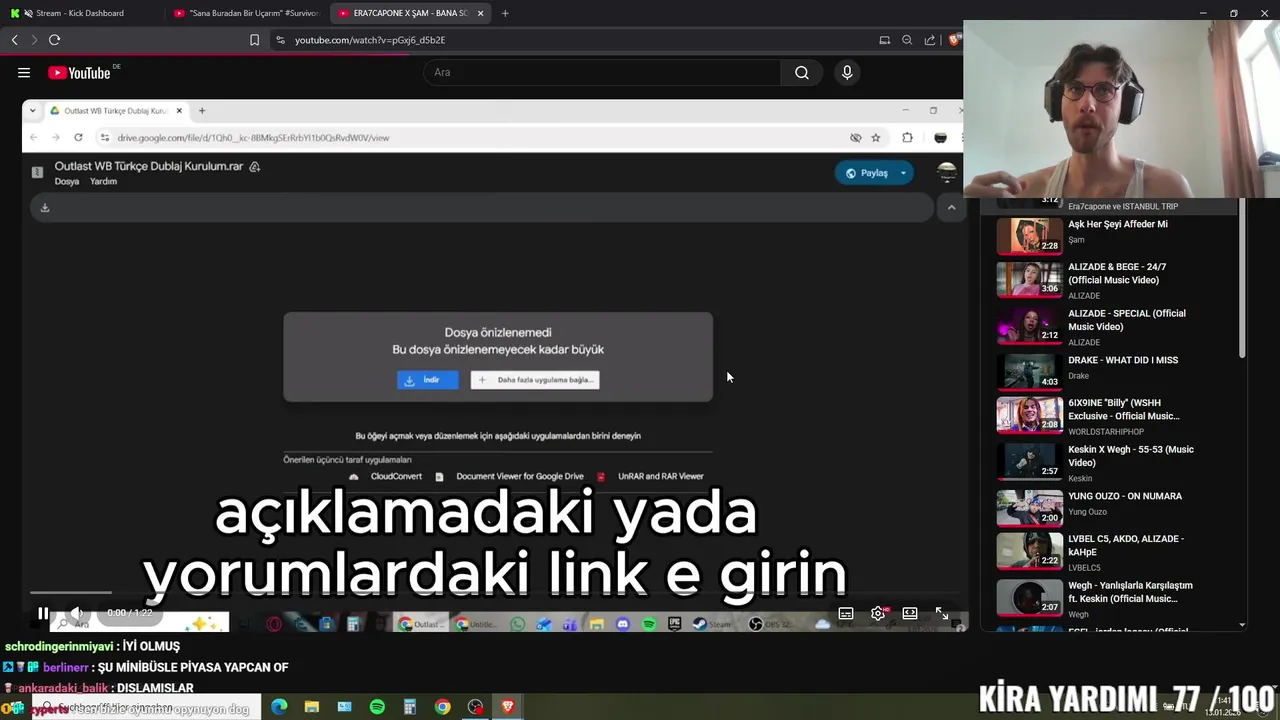Bookmark this page with the bookmark icon
1280x720 pixels.
pyautogui.click(x=254, y=40)
